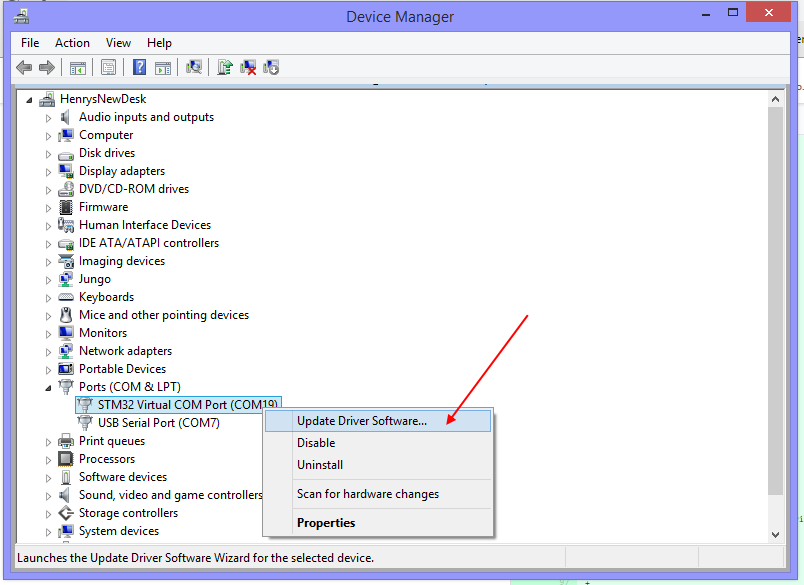Click the Forward navigation arrow
This screenshot has width=804, height=585.
46,67
